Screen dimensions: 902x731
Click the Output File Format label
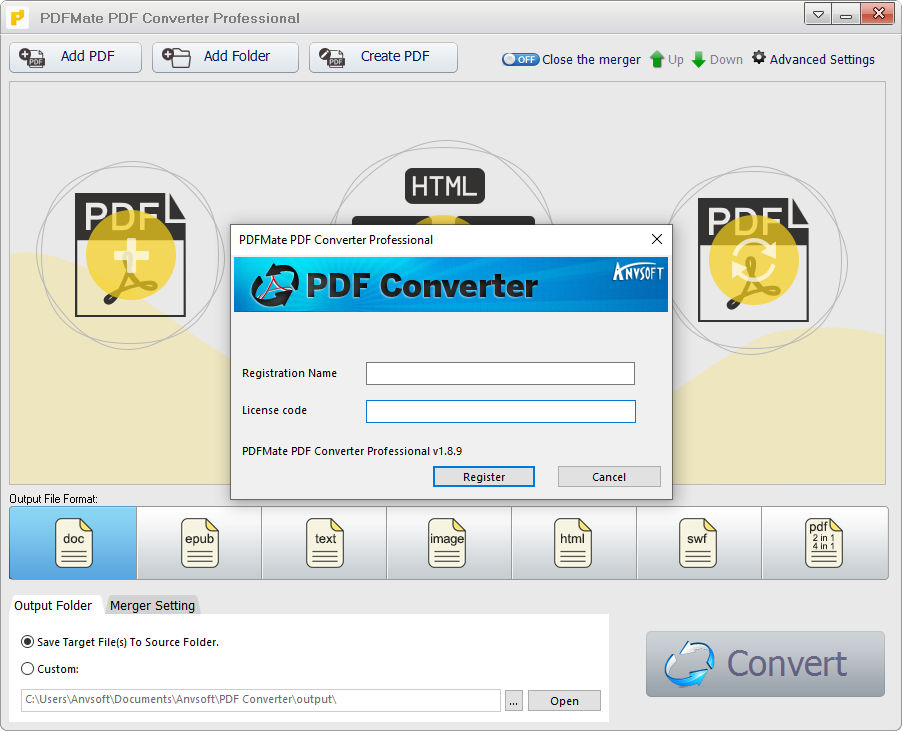point(53,499)
